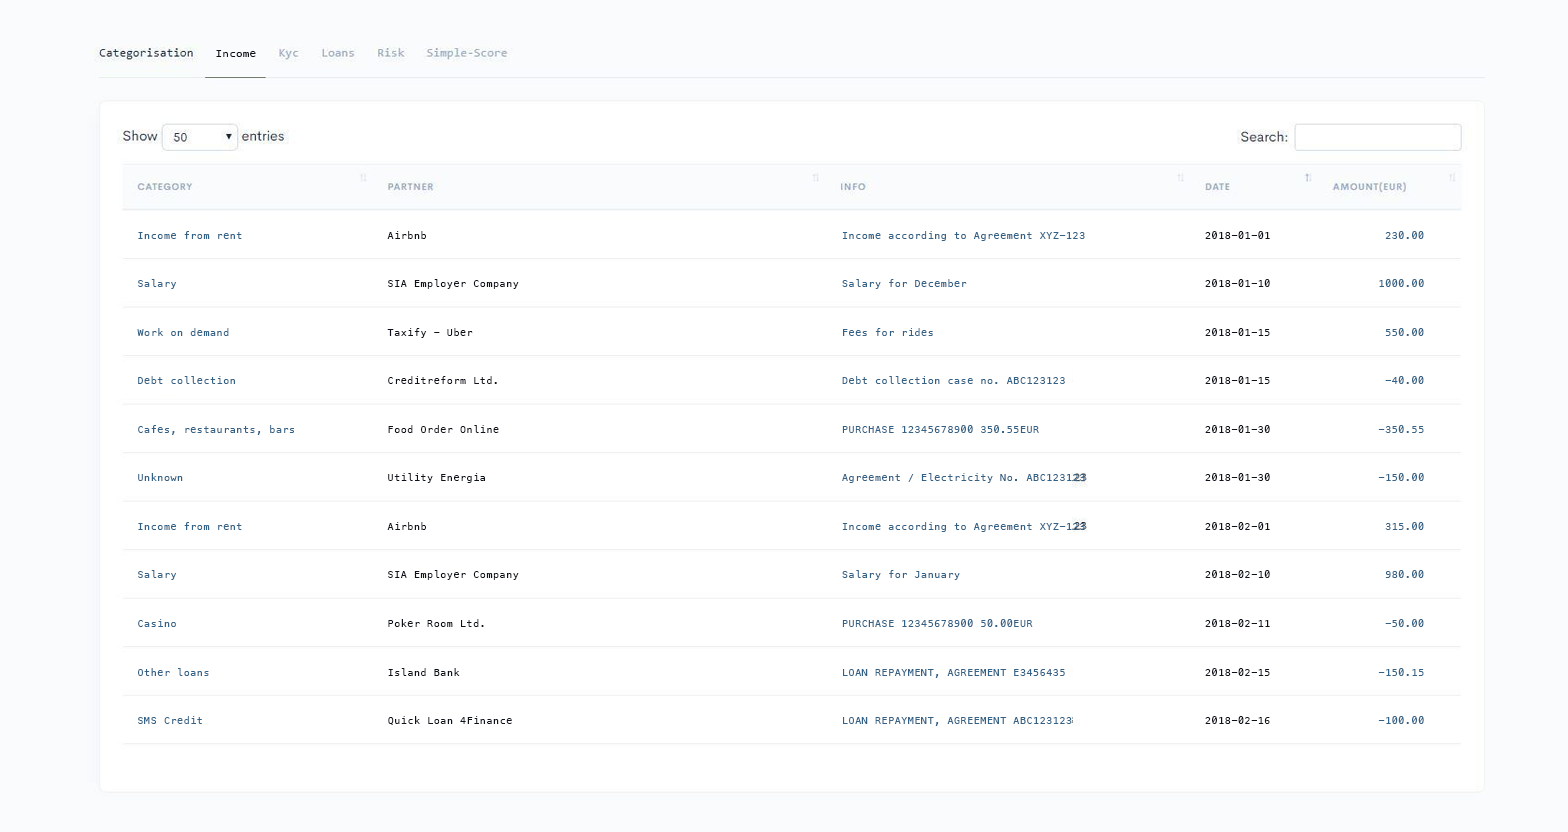Switch to the Categorisation tab

[x=146, y=53]
